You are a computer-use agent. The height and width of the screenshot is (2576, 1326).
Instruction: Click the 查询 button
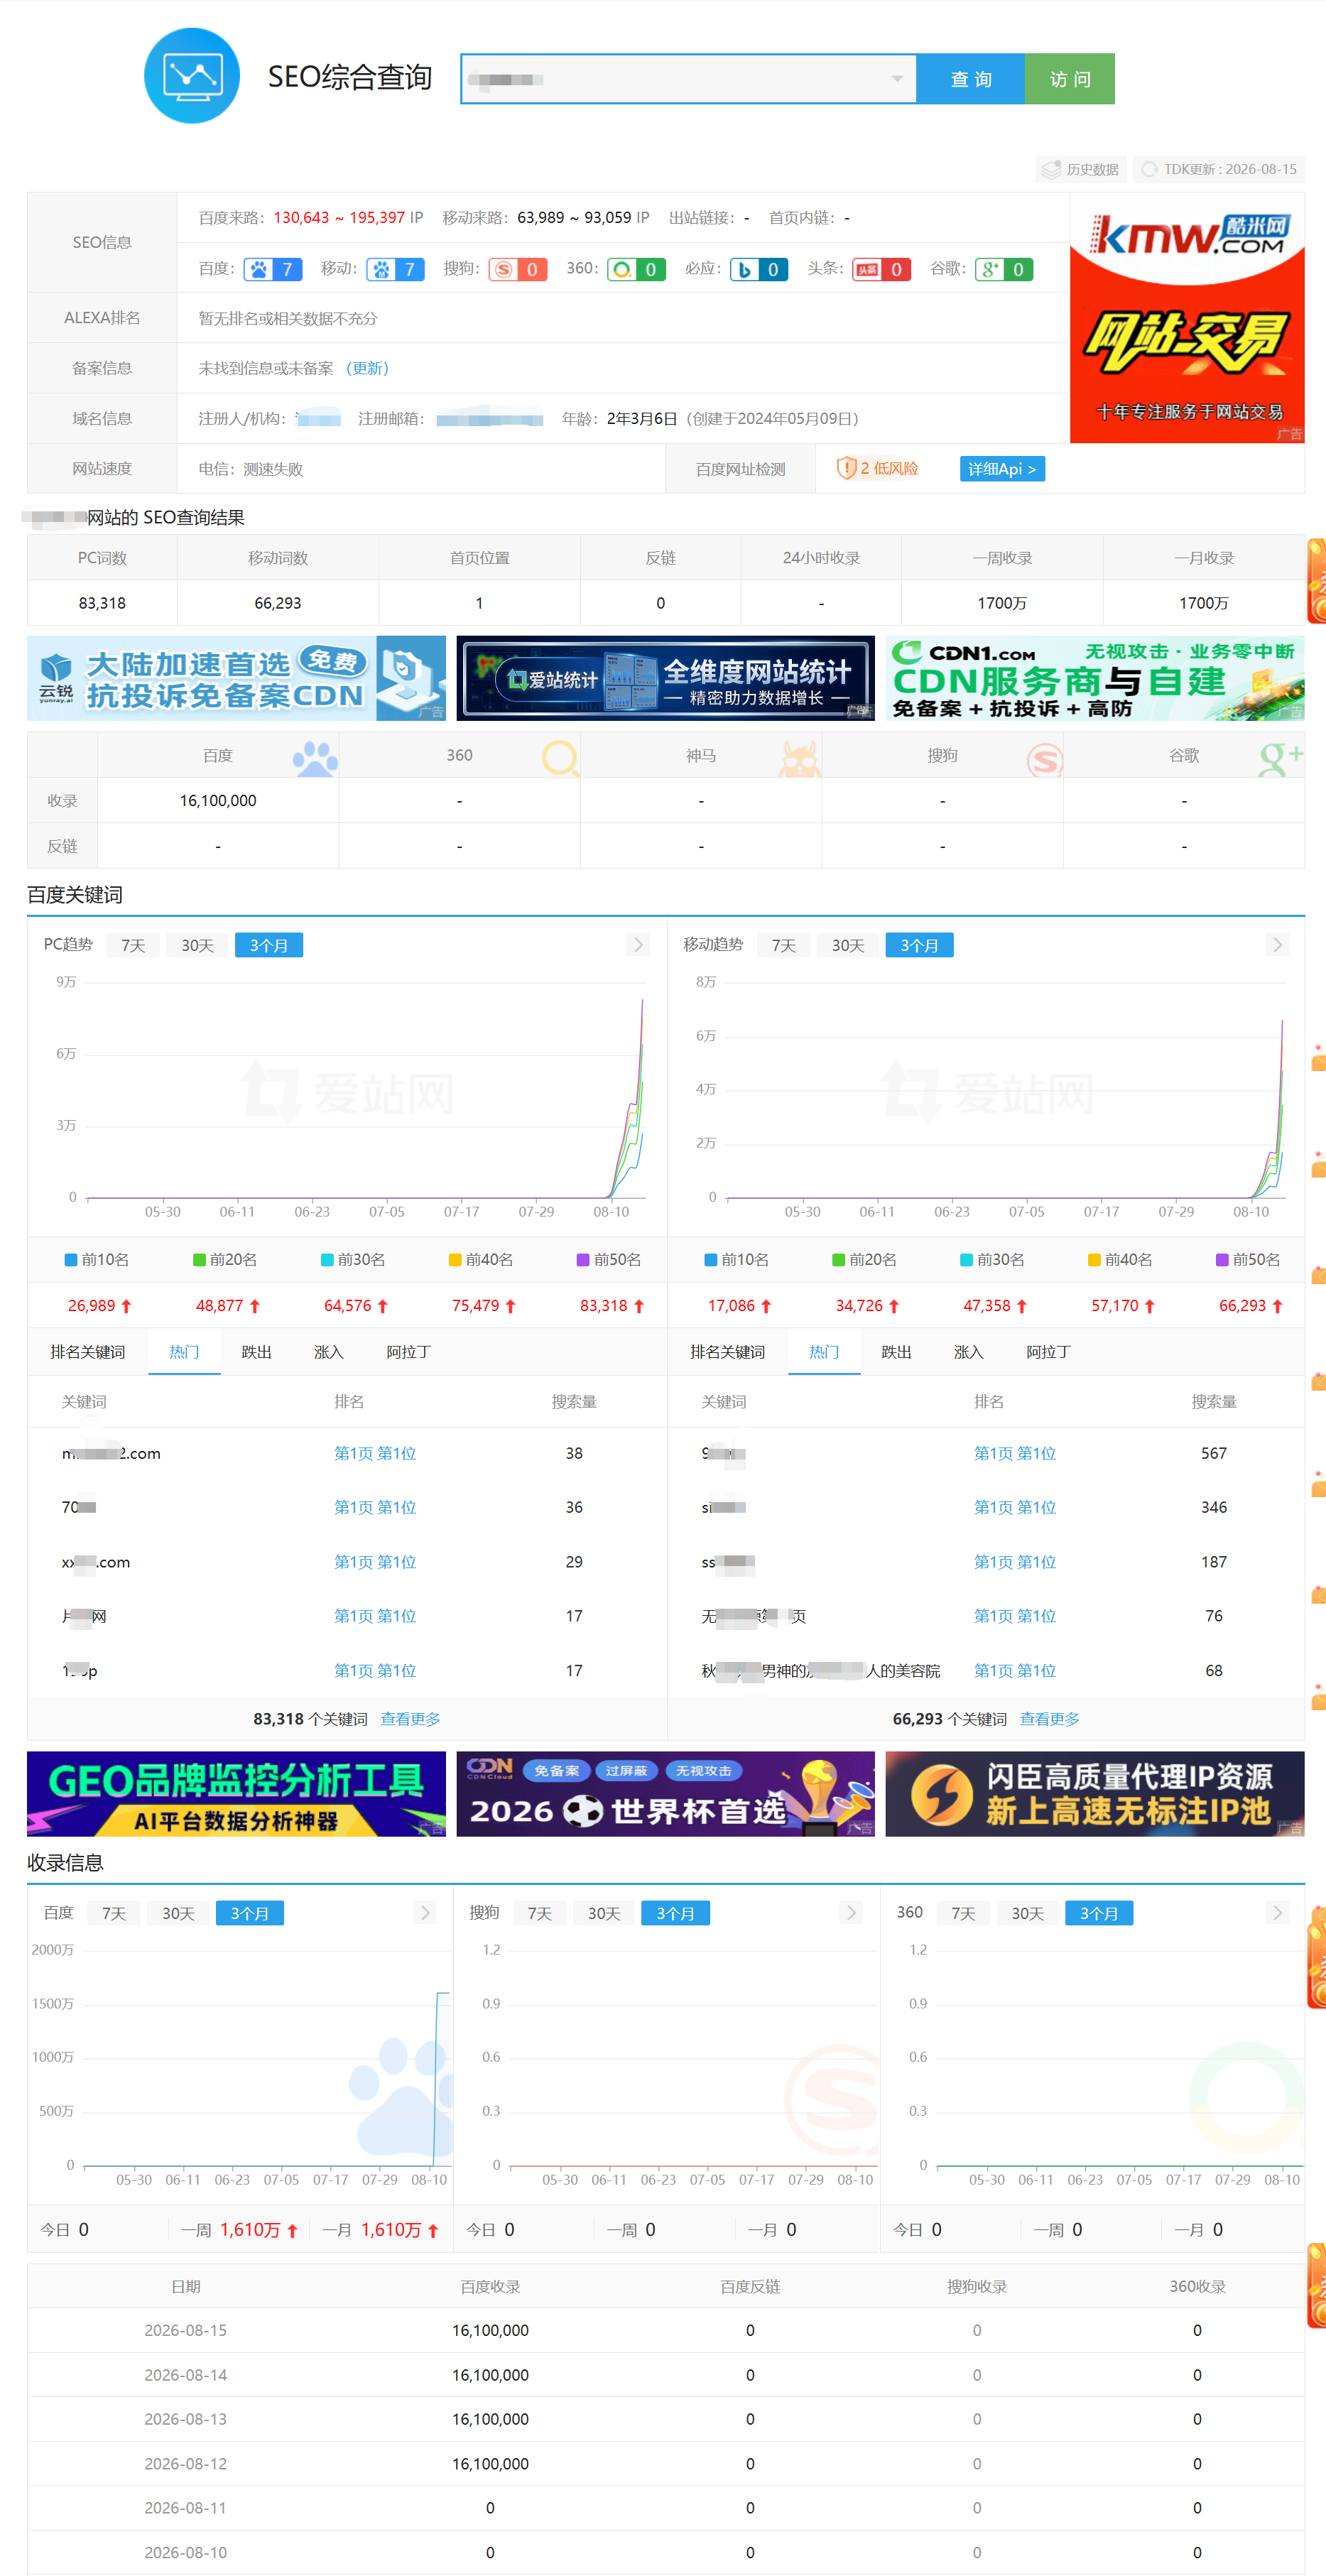(971, 79)
